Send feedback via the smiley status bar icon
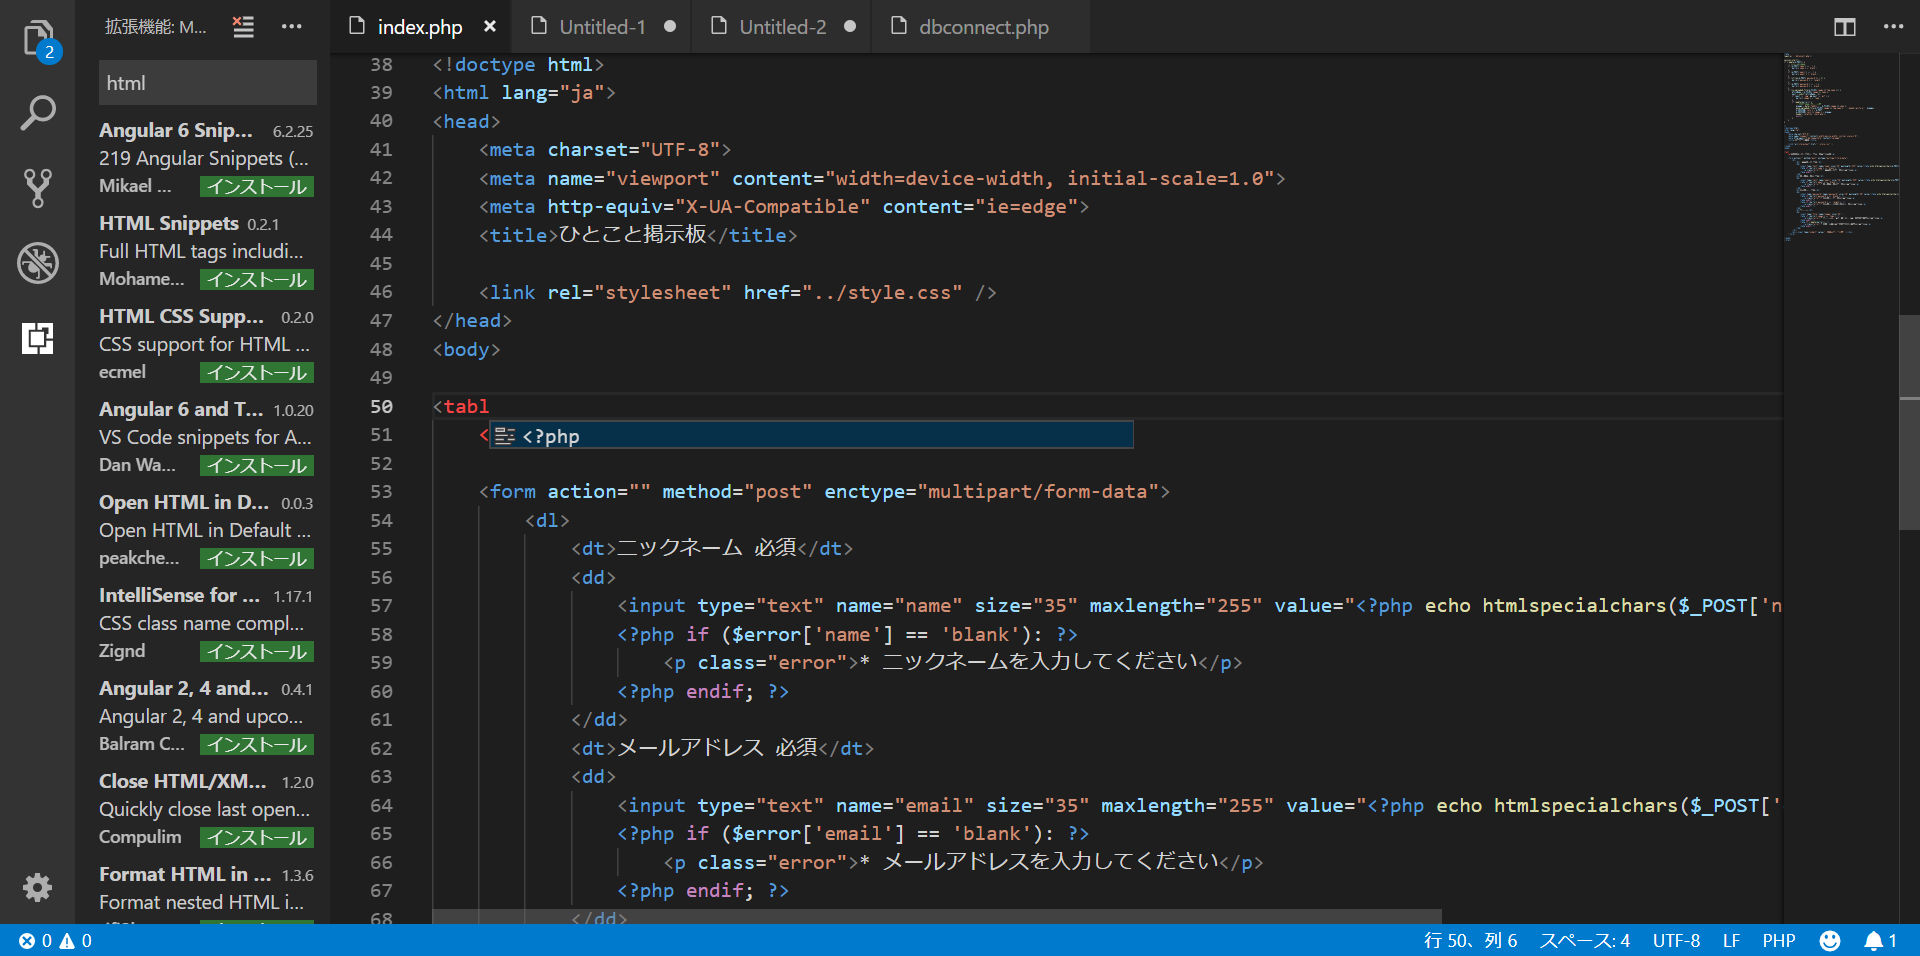 click(x=1830, y=940)
